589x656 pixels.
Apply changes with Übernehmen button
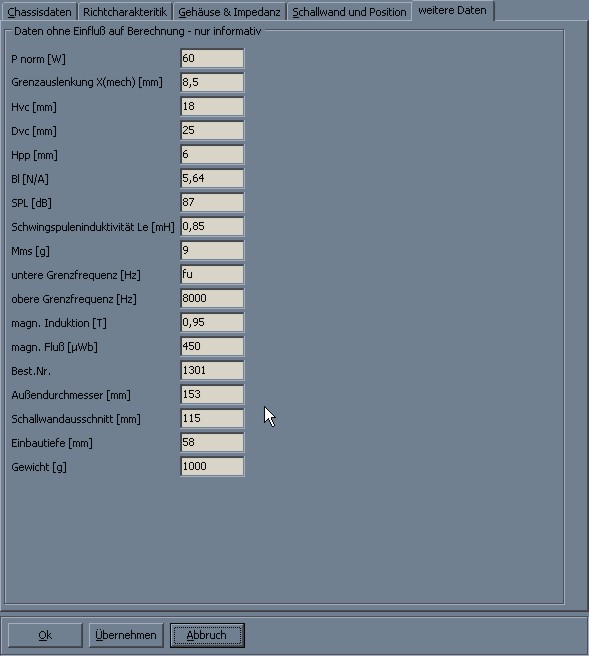pyautogui.click(x=126, y=635)
